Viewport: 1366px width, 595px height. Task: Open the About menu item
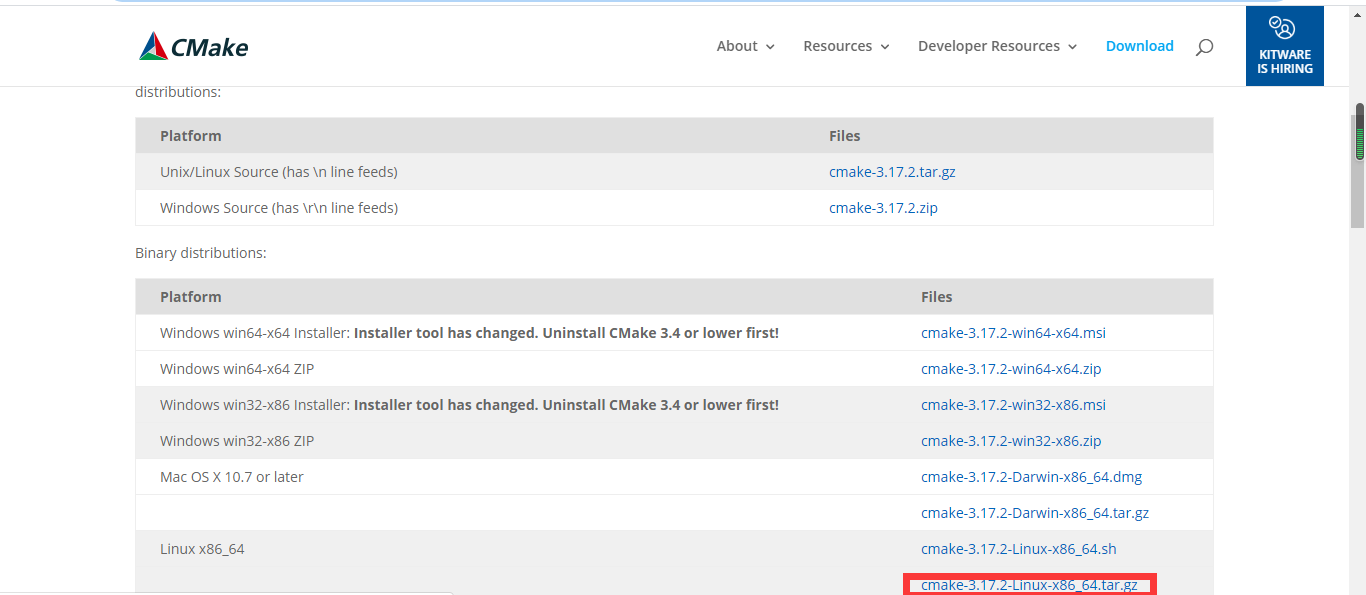click(737, 46)
